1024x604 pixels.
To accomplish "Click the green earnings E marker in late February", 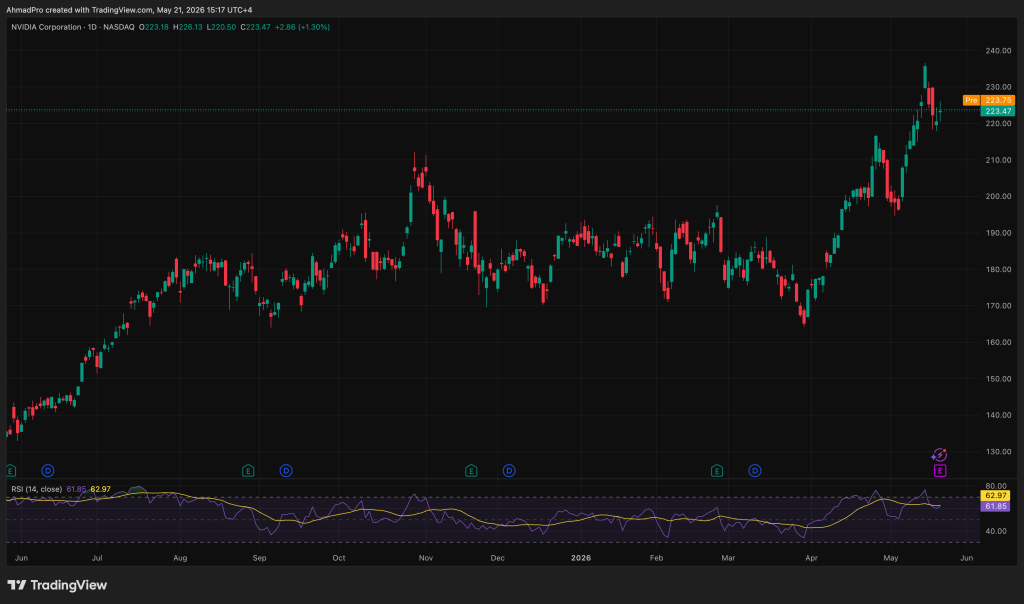I will click(716, 471).
